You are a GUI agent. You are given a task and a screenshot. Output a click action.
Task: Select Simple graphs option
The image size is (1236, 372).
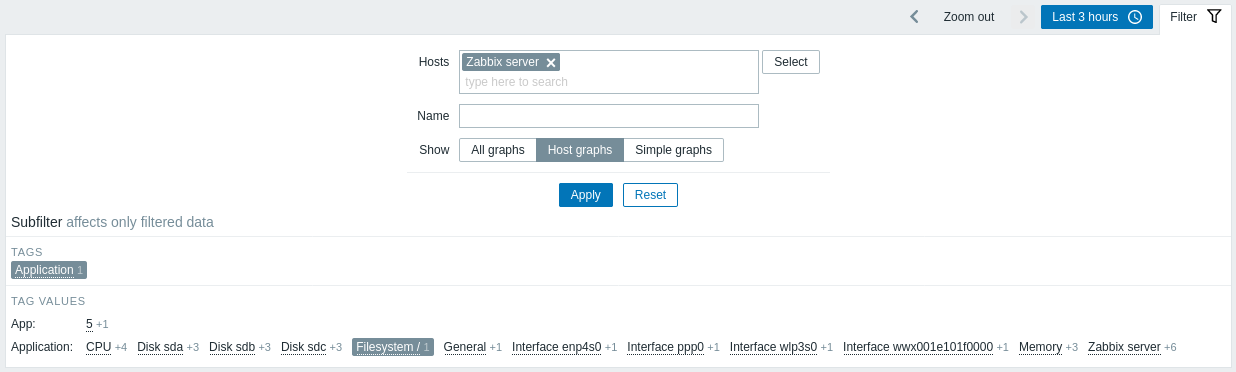tap(673, 150)
